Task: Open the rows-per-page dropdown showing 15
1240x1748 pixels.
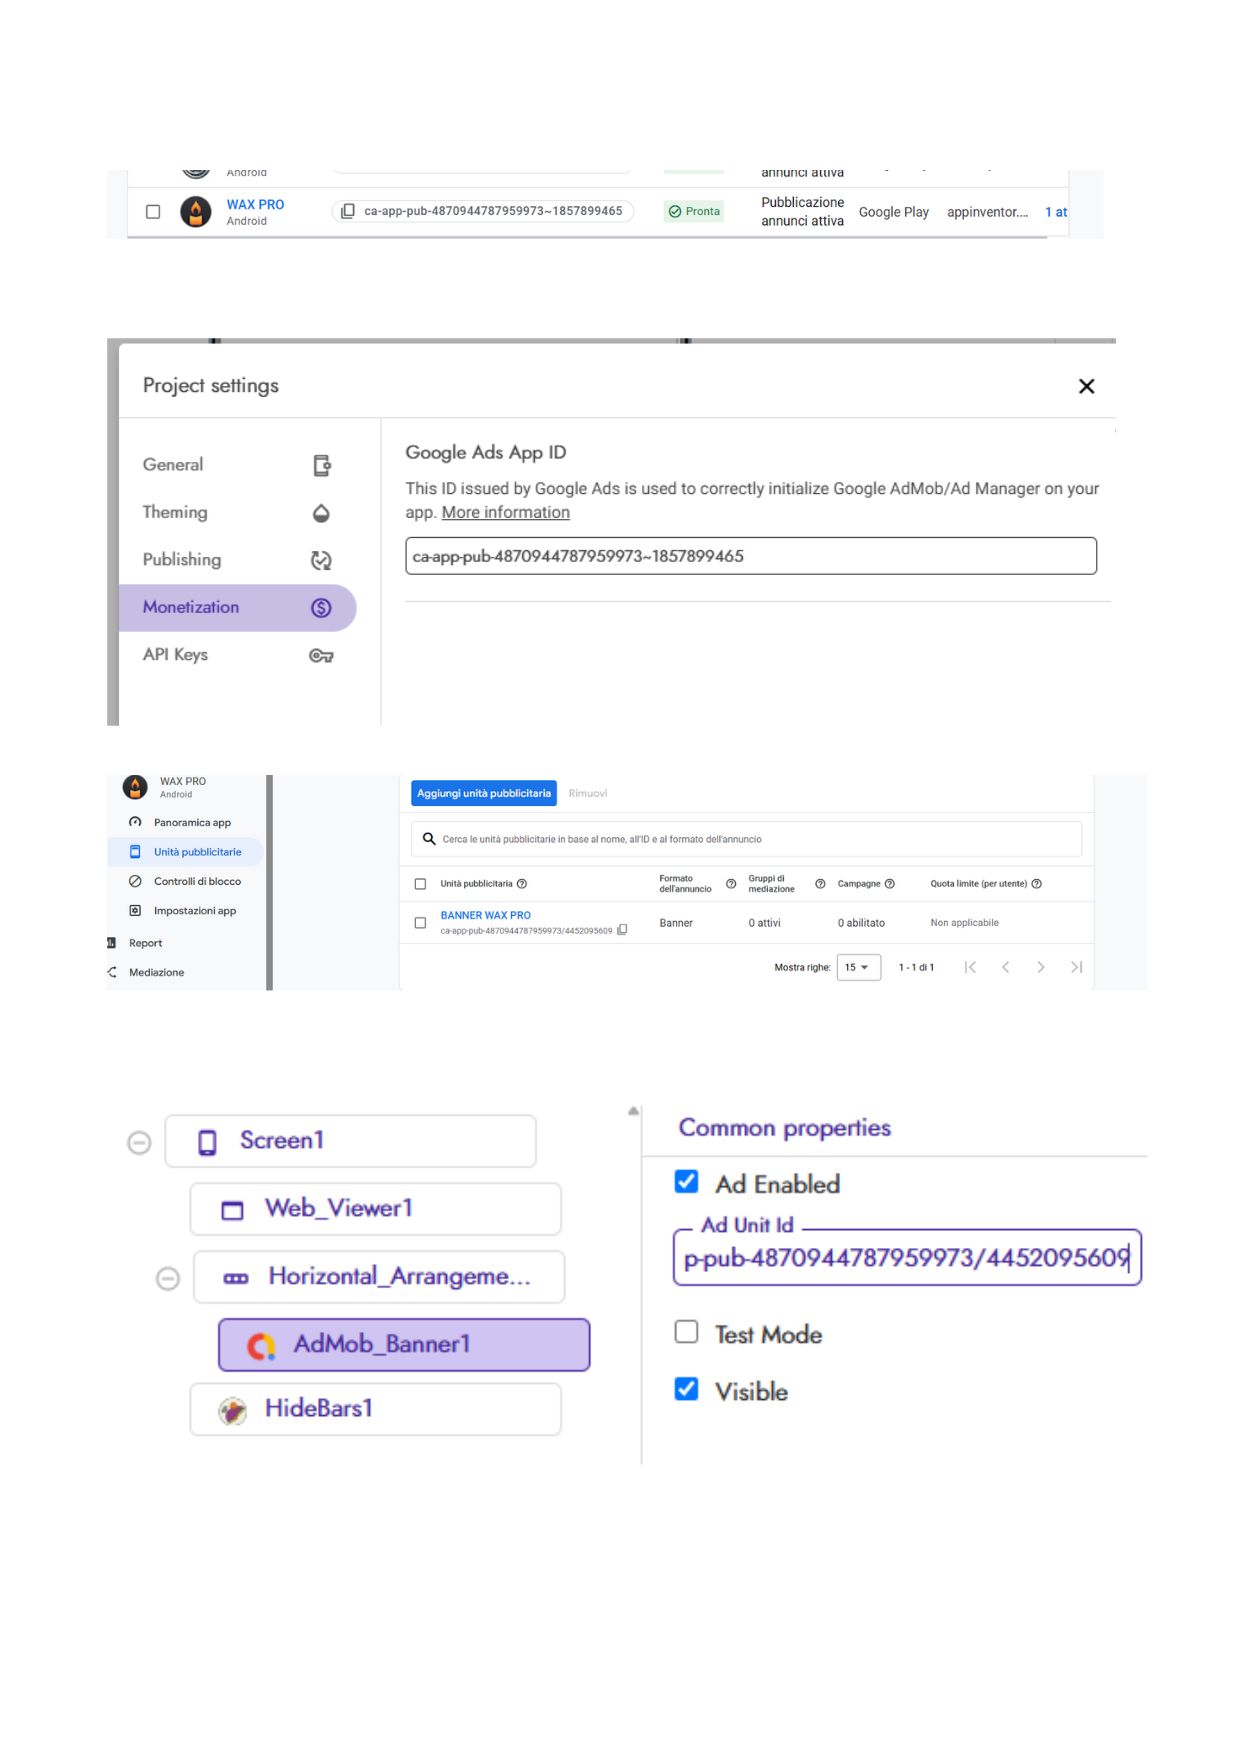Action: click(x=858, y=967)
